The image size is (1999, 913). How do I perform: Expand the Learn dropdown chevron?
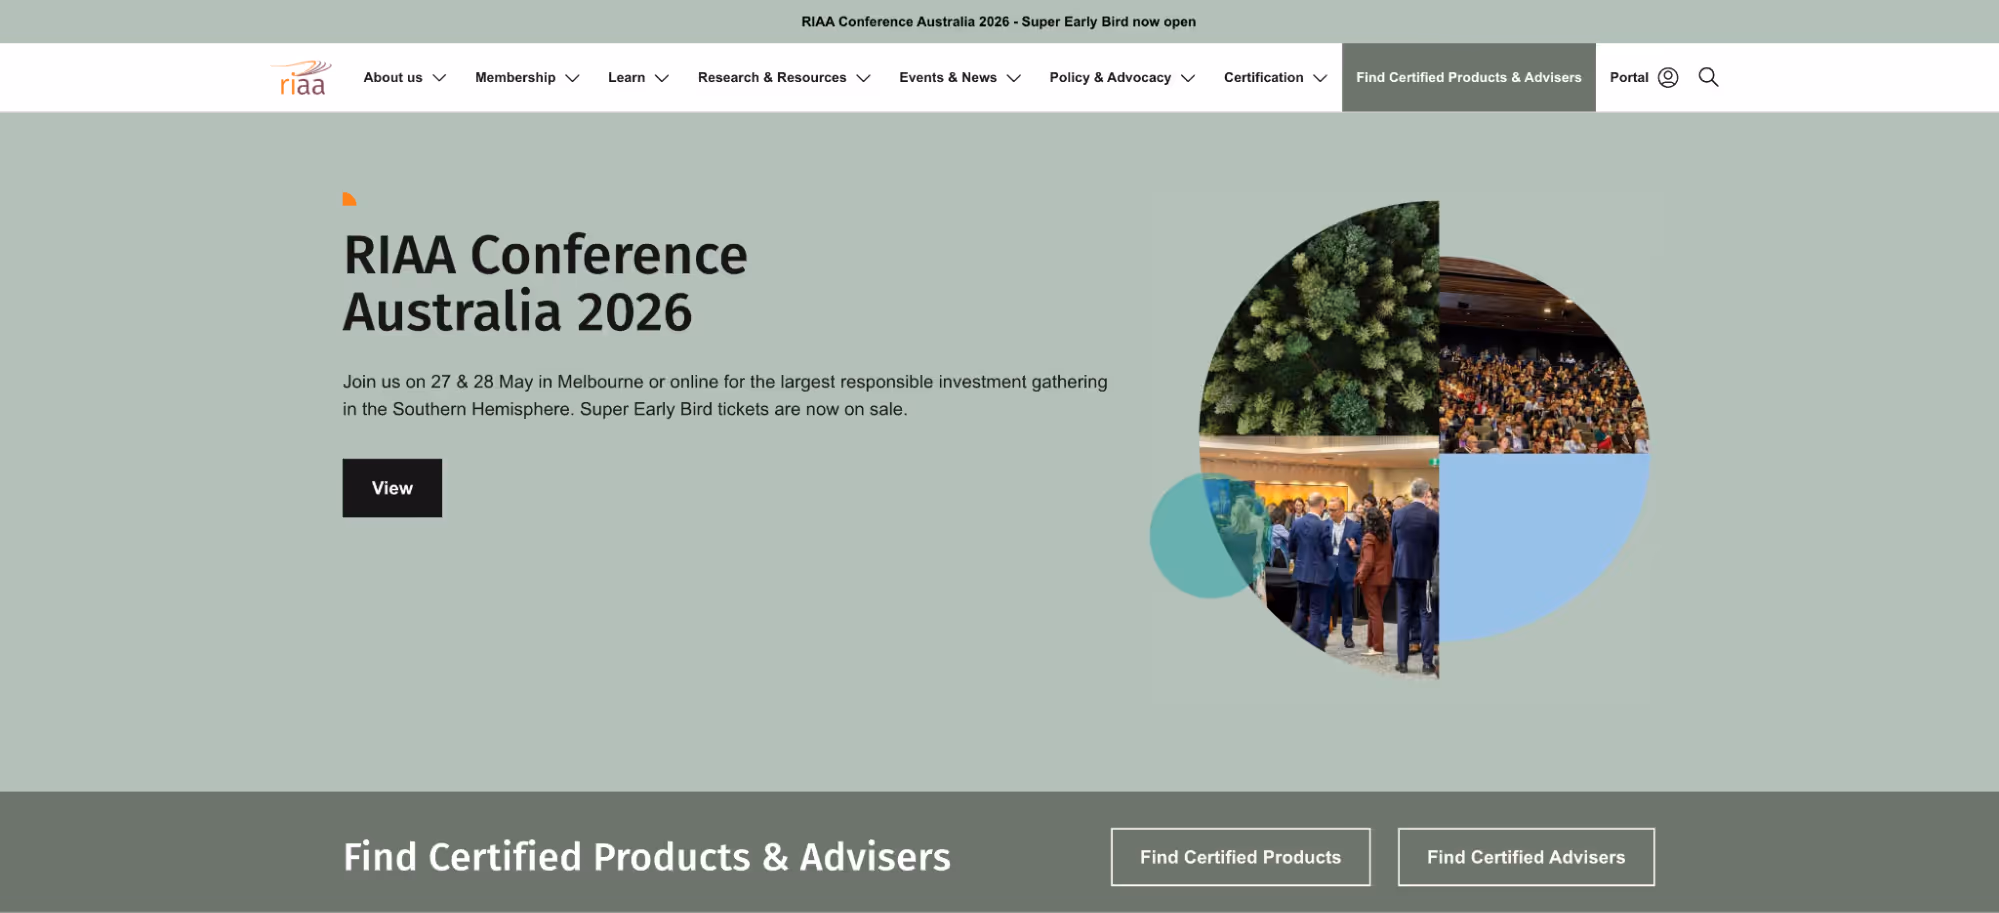click(661, 78)
